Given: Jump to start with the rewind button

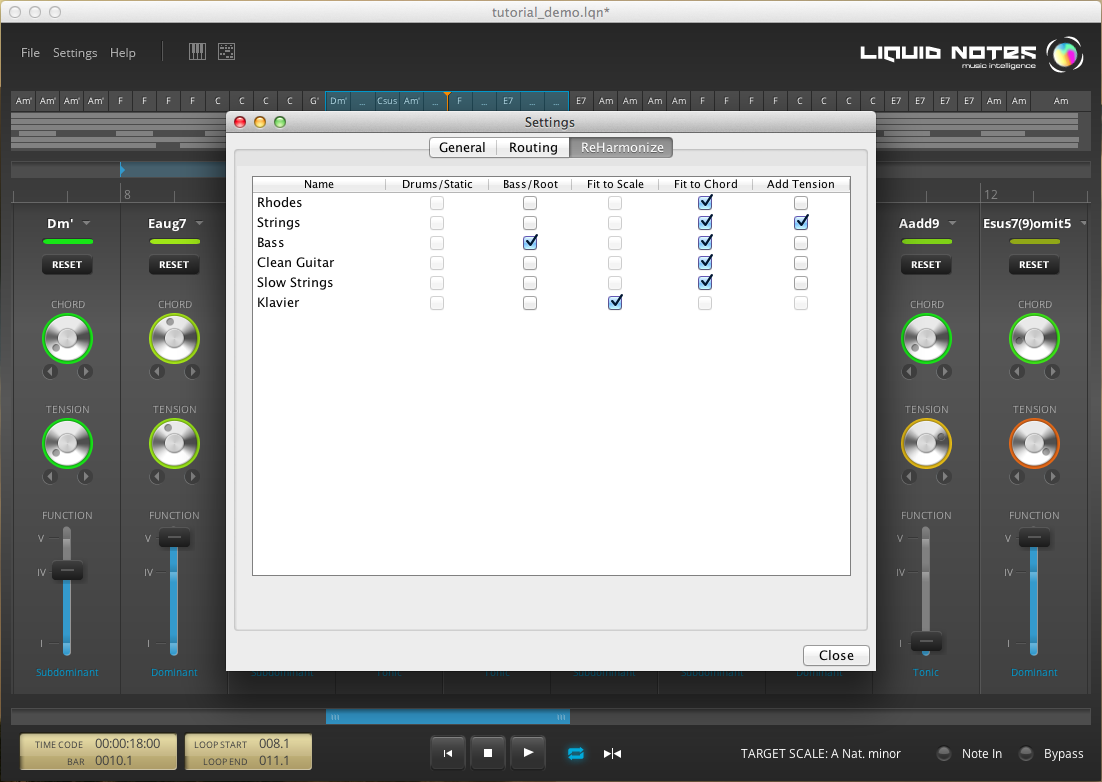Looking at the screenshot, I should pyautogui.click(x=448, y=753).
